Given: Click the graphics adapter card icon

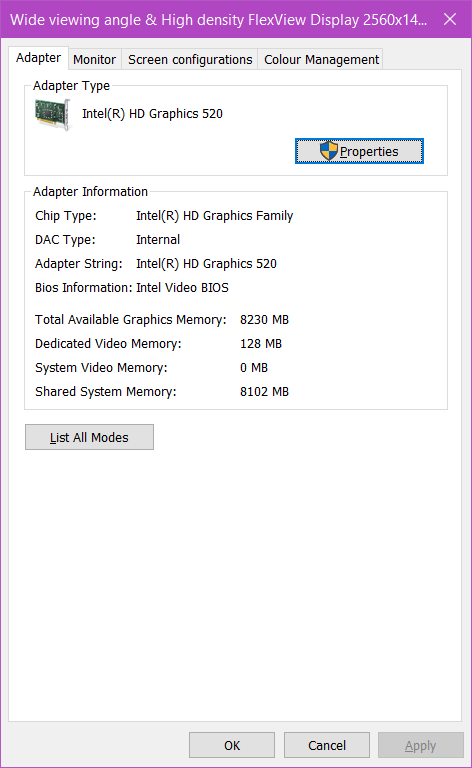Looking at the screenshot, I should point(53,114).
